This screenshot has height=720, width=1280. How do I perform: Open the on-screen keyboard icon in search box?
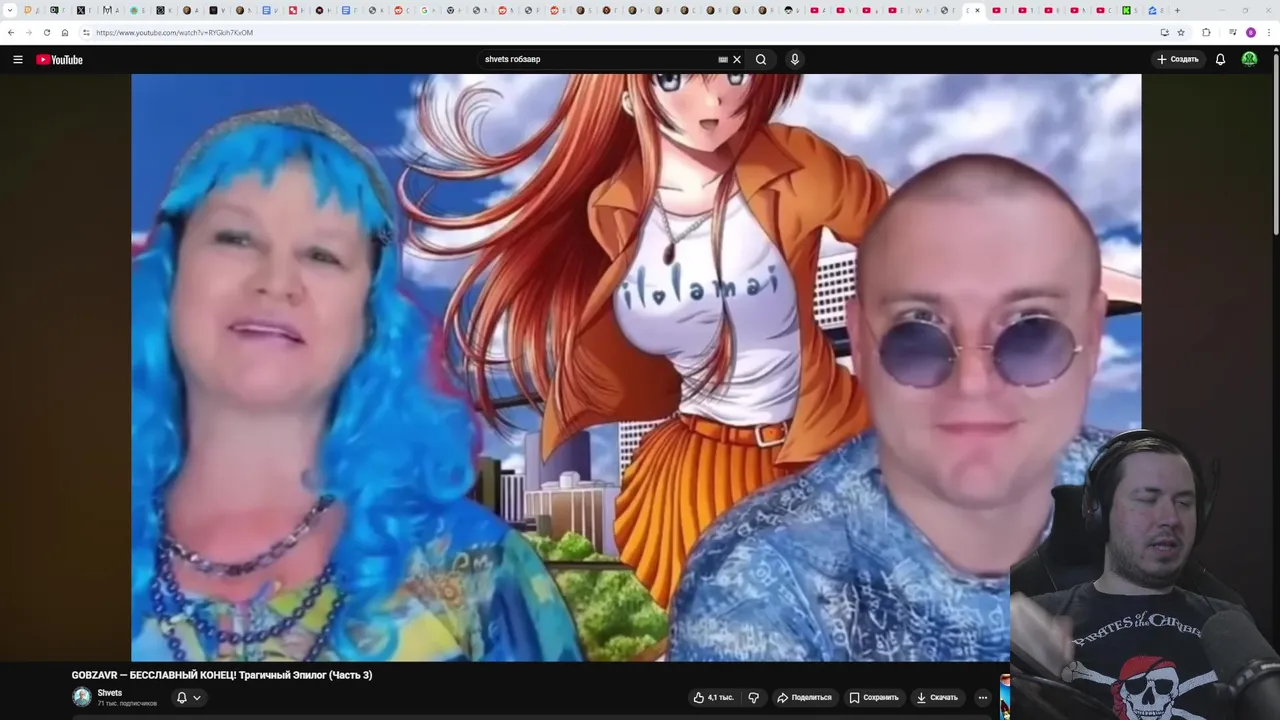tap(723, 59)
